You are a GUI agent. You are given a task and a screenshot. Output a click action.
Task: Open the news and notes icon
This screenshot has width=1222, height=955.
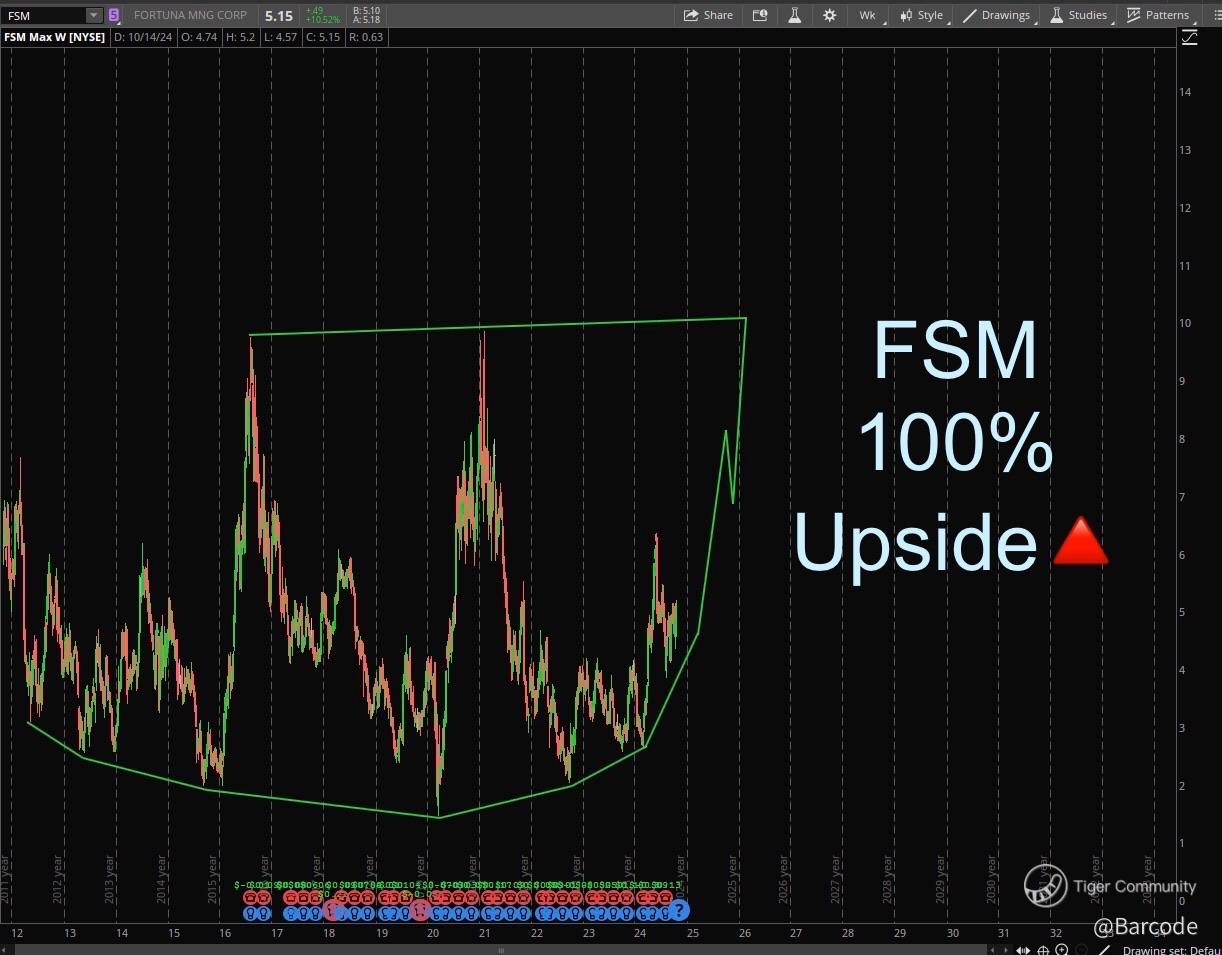760,15
